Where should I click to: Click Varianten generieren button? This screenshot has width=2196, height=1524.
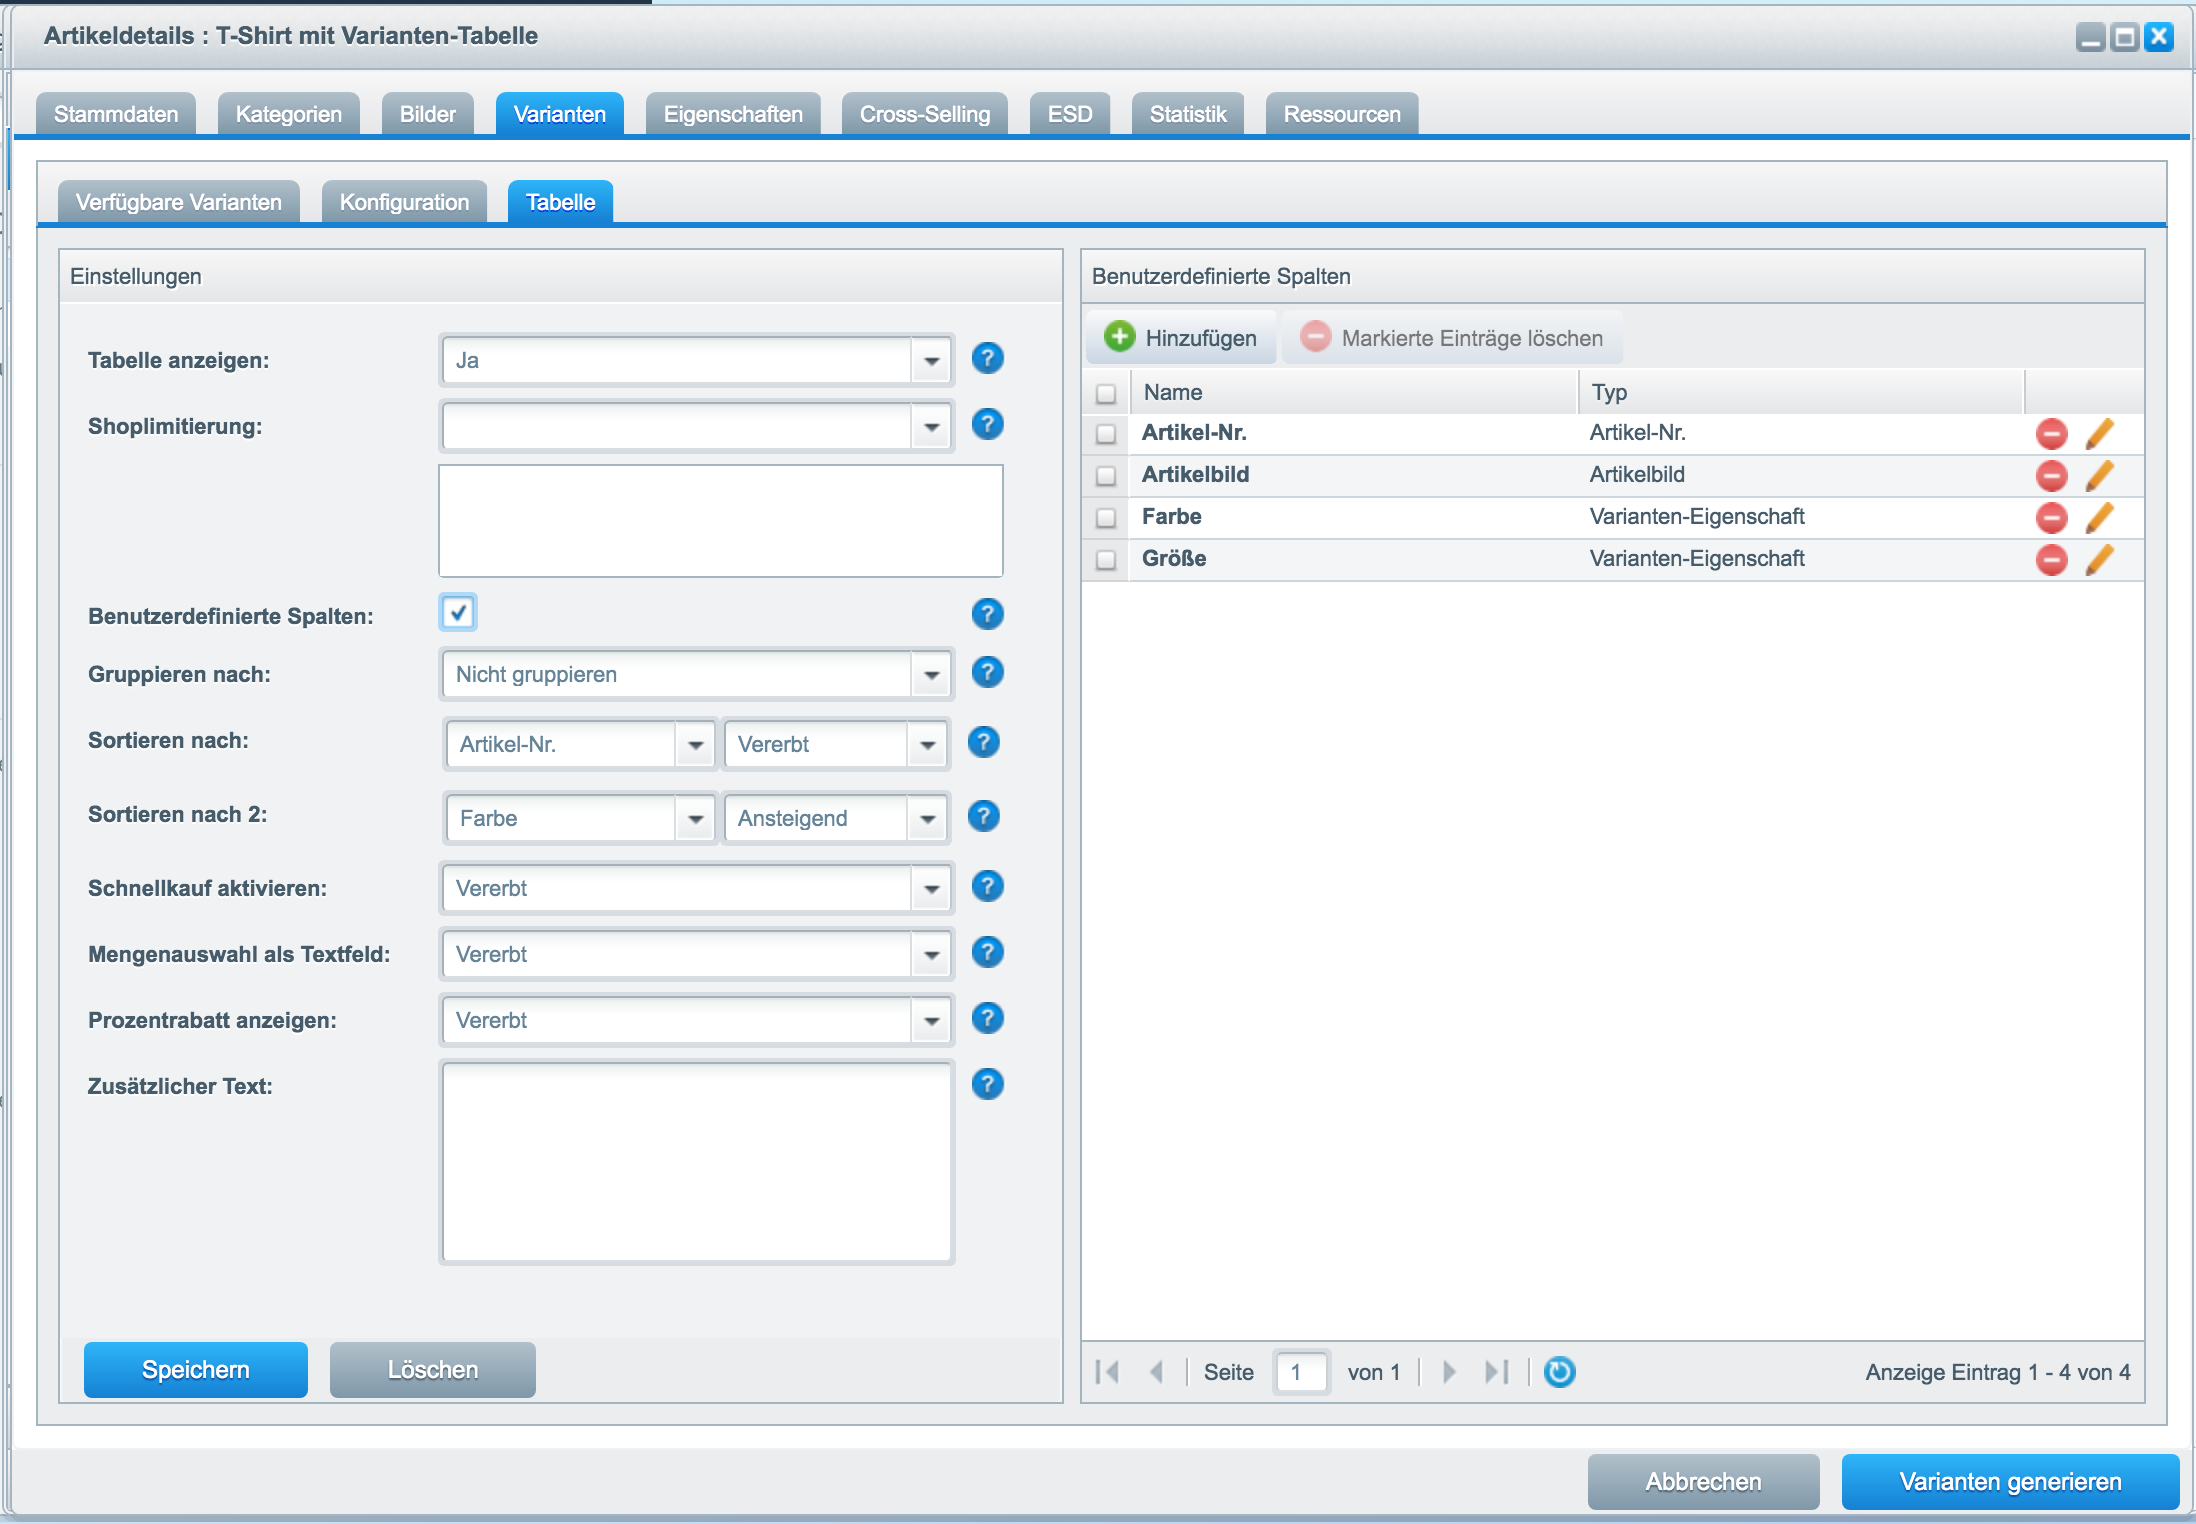coord(2011,1482)
